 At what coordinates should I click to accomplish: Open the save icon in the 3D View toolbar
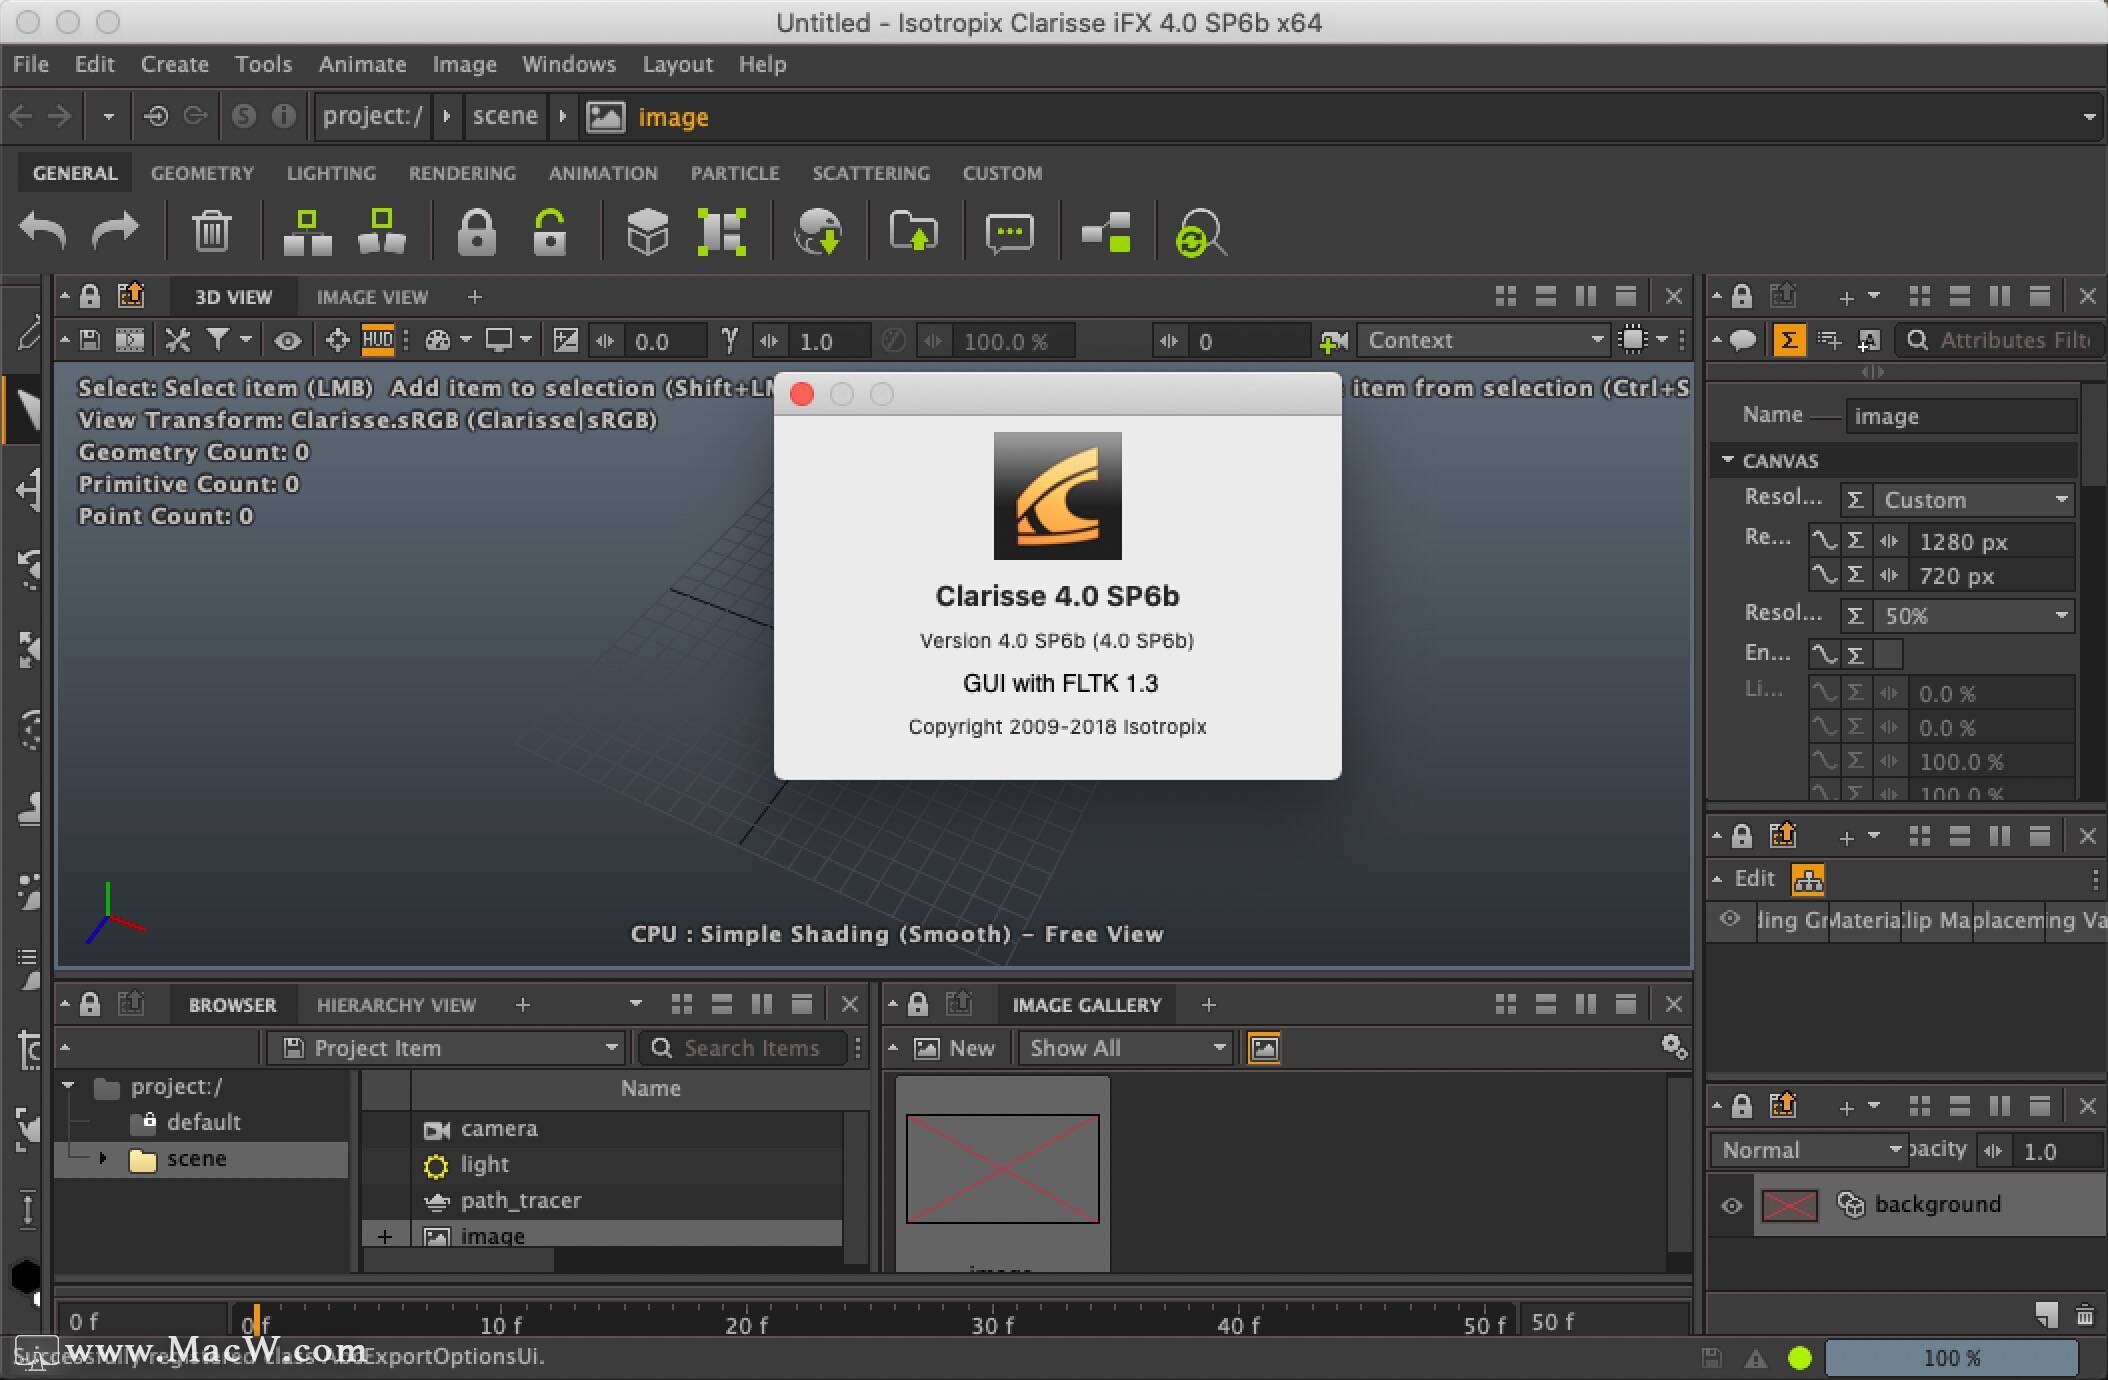pyautogui.click(x=88, y=340)
